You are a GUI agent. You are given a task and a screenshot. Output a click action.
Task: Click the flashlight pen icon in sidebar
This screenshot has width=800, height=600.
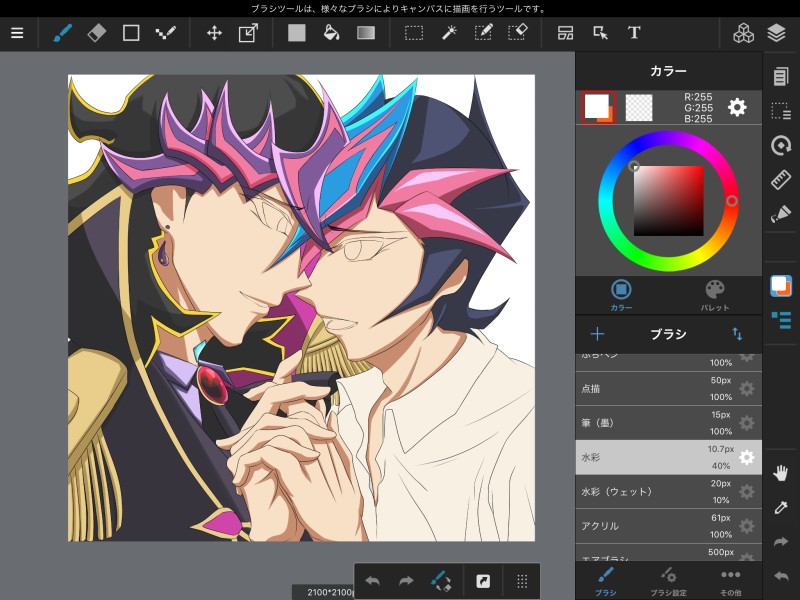coord(781,214)
